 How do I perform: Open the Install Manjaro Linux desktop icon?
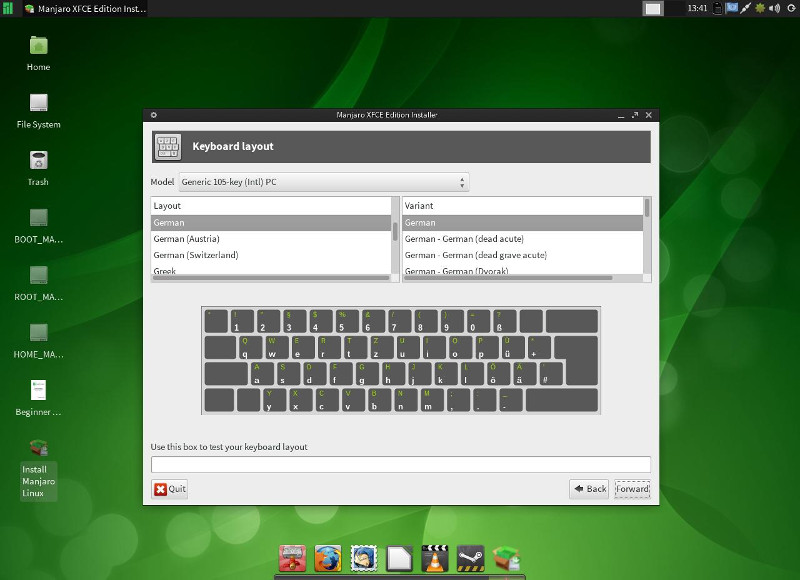pyautogui.click(x=39, y=448)
